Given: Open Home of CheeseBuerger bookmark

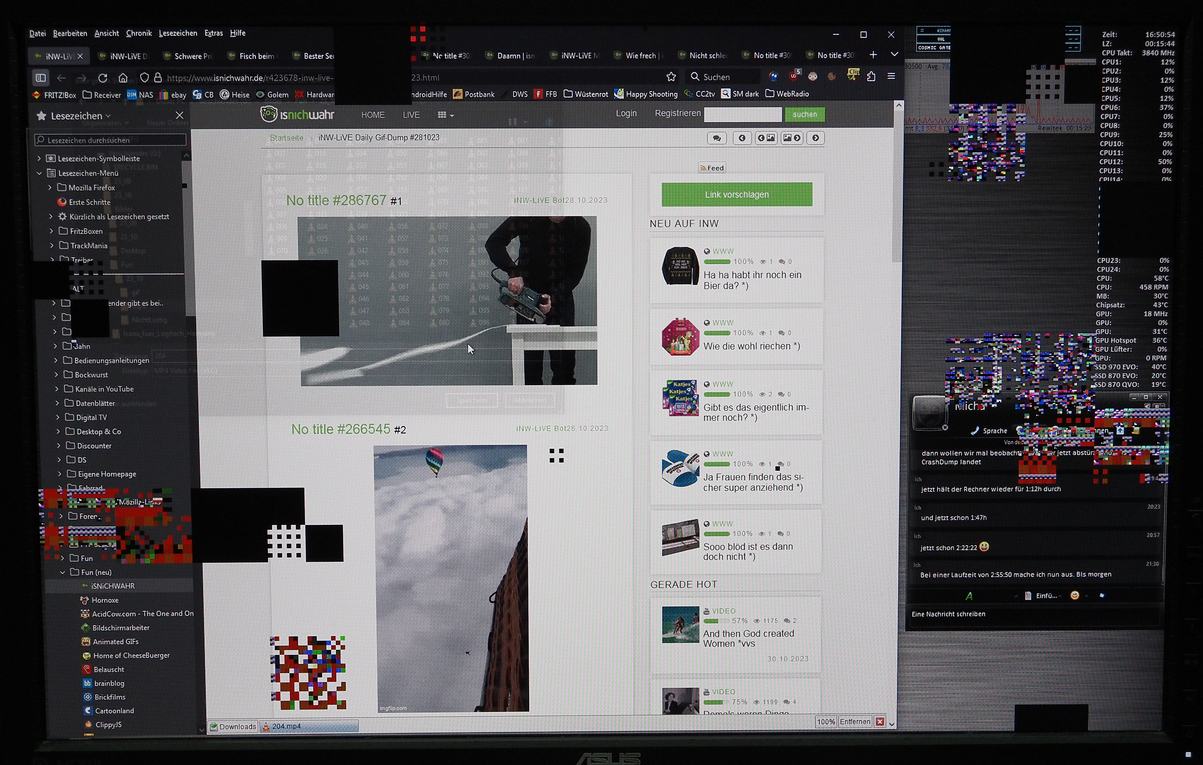Looking at the screenshot, I should point(125,656).
